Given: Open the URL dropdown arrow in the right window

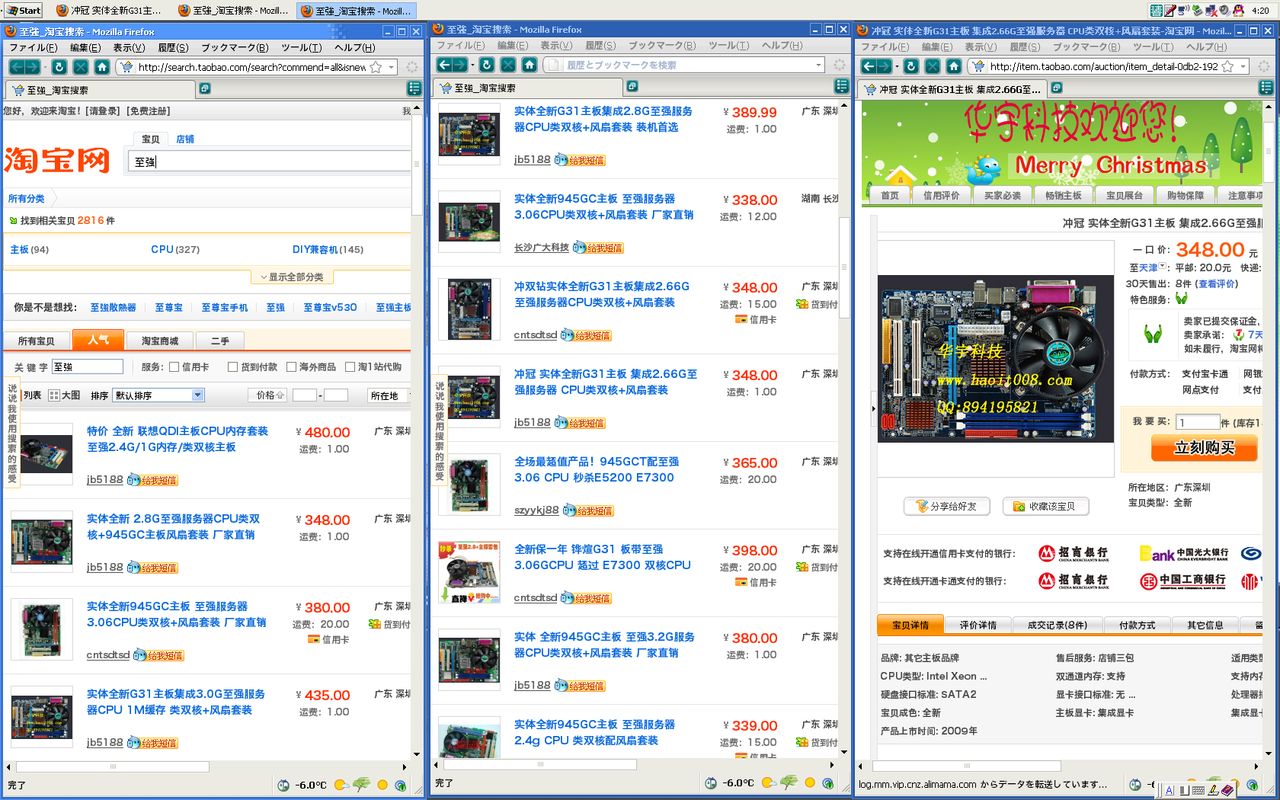Looking at the screenshot, I should click(1244, 66).
